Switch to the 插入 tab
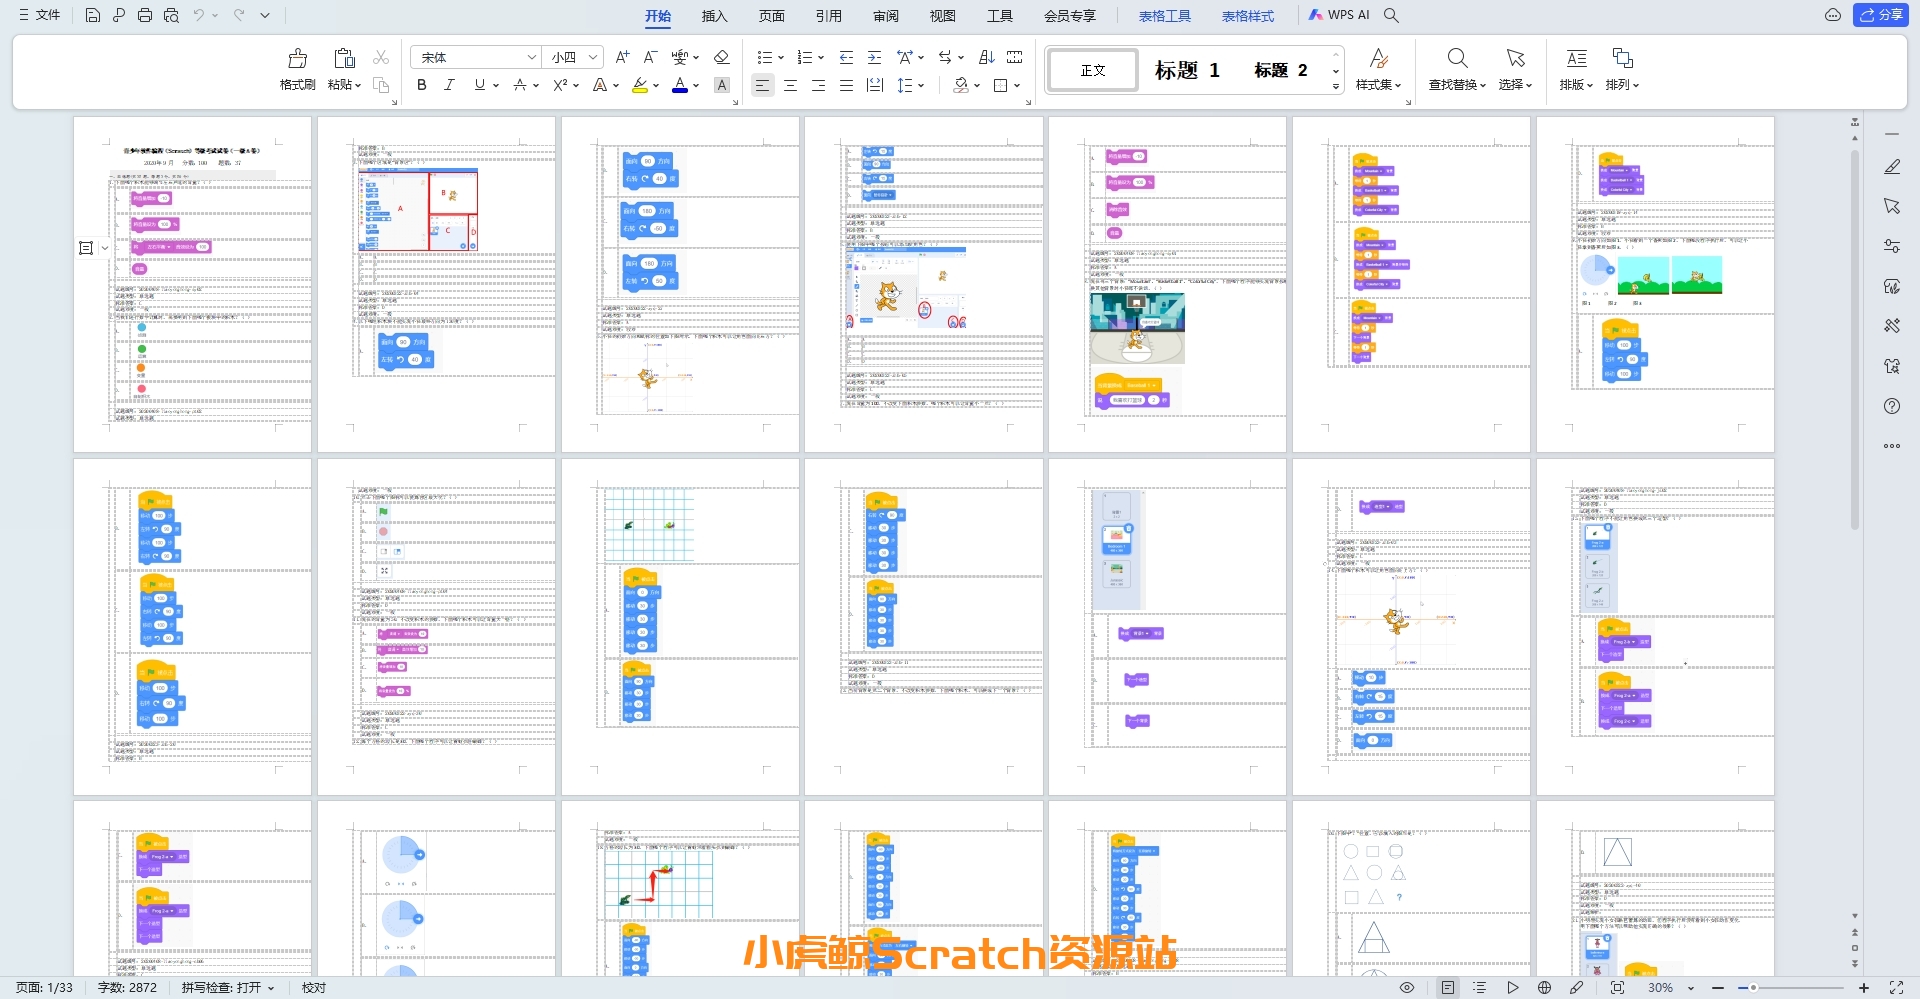This screenshot has width=1920, height=999. tap(714, 15)
